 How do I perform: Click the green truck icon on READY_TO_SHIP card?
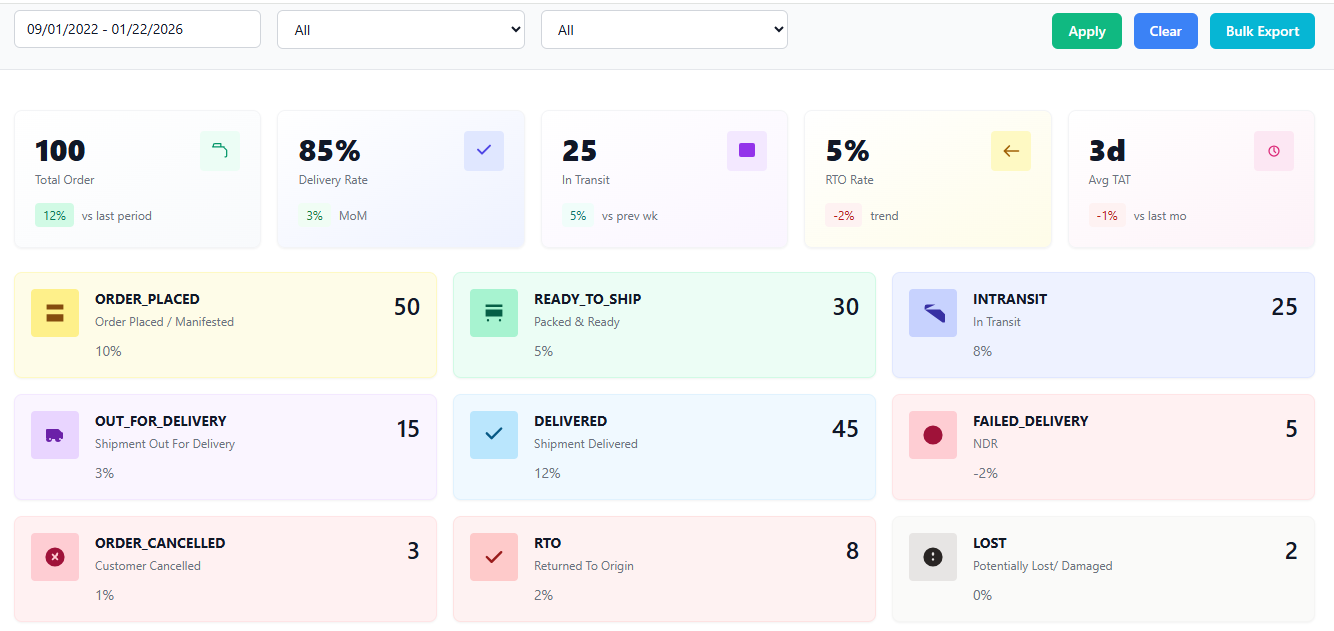[493, 313]
